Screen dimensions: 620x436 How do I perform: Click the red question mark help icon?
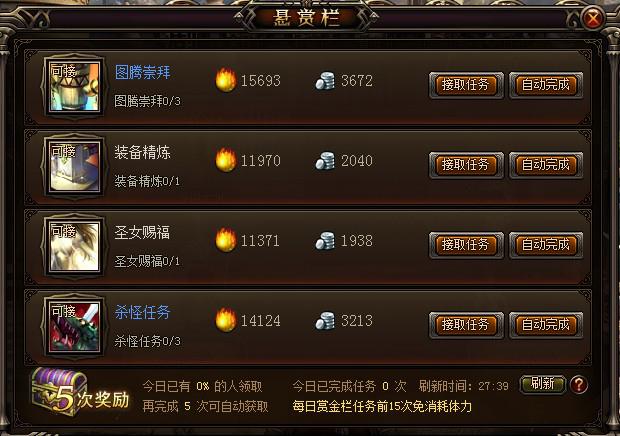(578, 385)
